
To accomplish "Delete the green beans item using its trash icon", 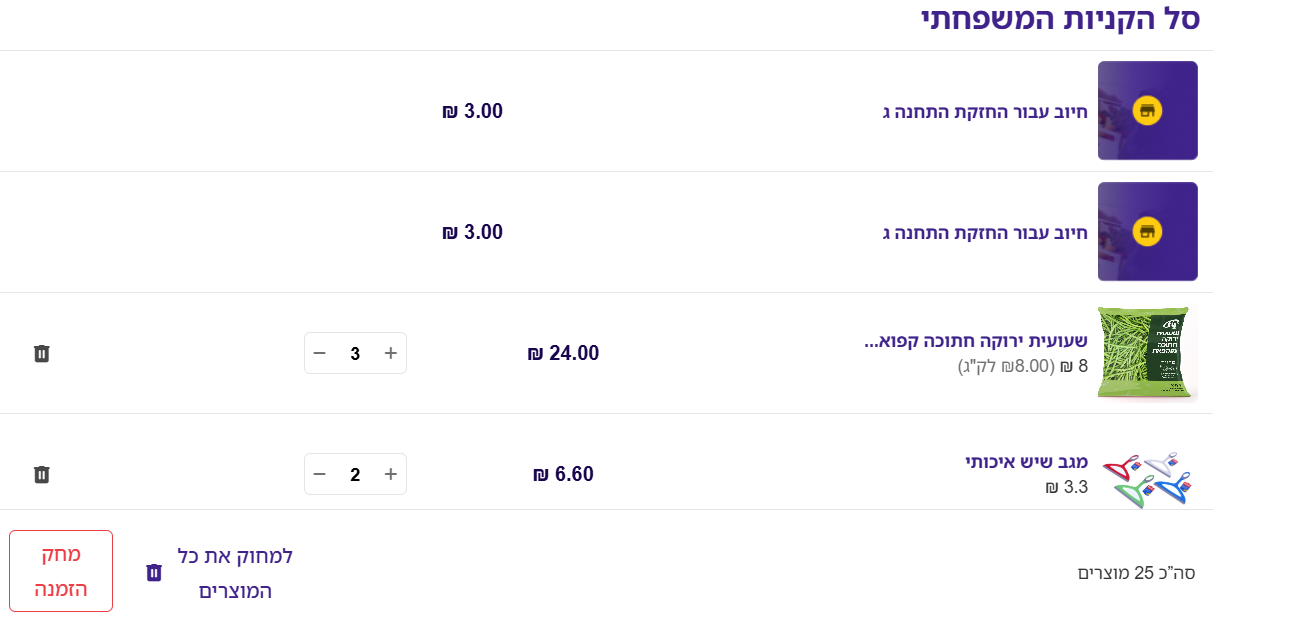I will pyautogui.click(x=41, y=353).
